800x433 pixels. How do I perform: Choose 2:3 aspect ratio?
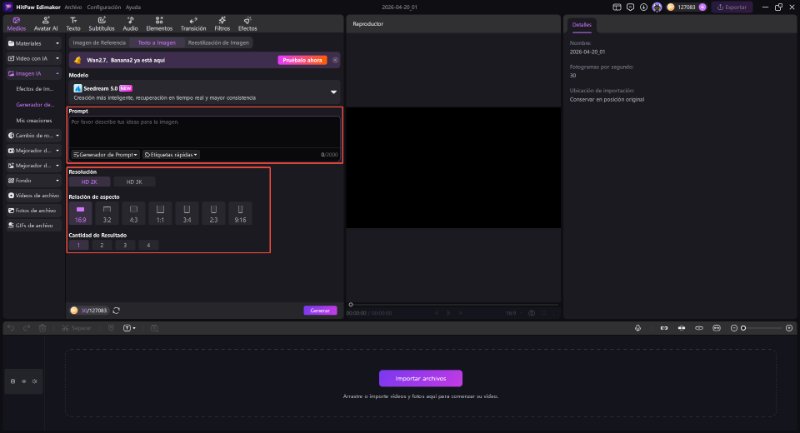click(x=214, y=214)
